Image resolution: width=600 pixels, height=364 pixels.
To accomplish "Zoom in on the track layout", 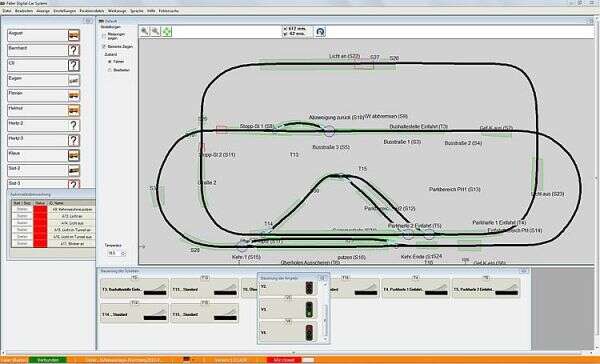I will (145, 31).
